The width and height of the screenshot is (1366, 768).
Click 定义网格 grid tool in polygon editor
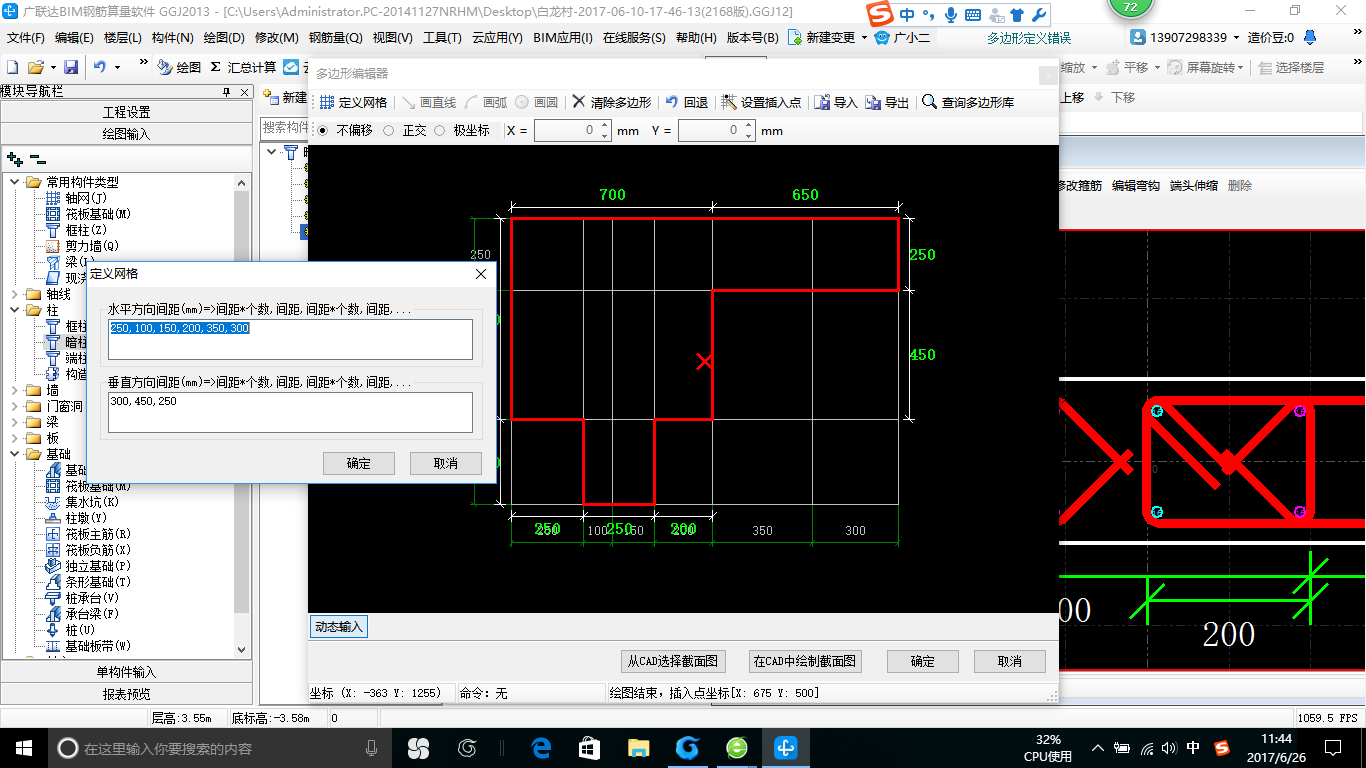pyautogui.click(x=354, y=102)
